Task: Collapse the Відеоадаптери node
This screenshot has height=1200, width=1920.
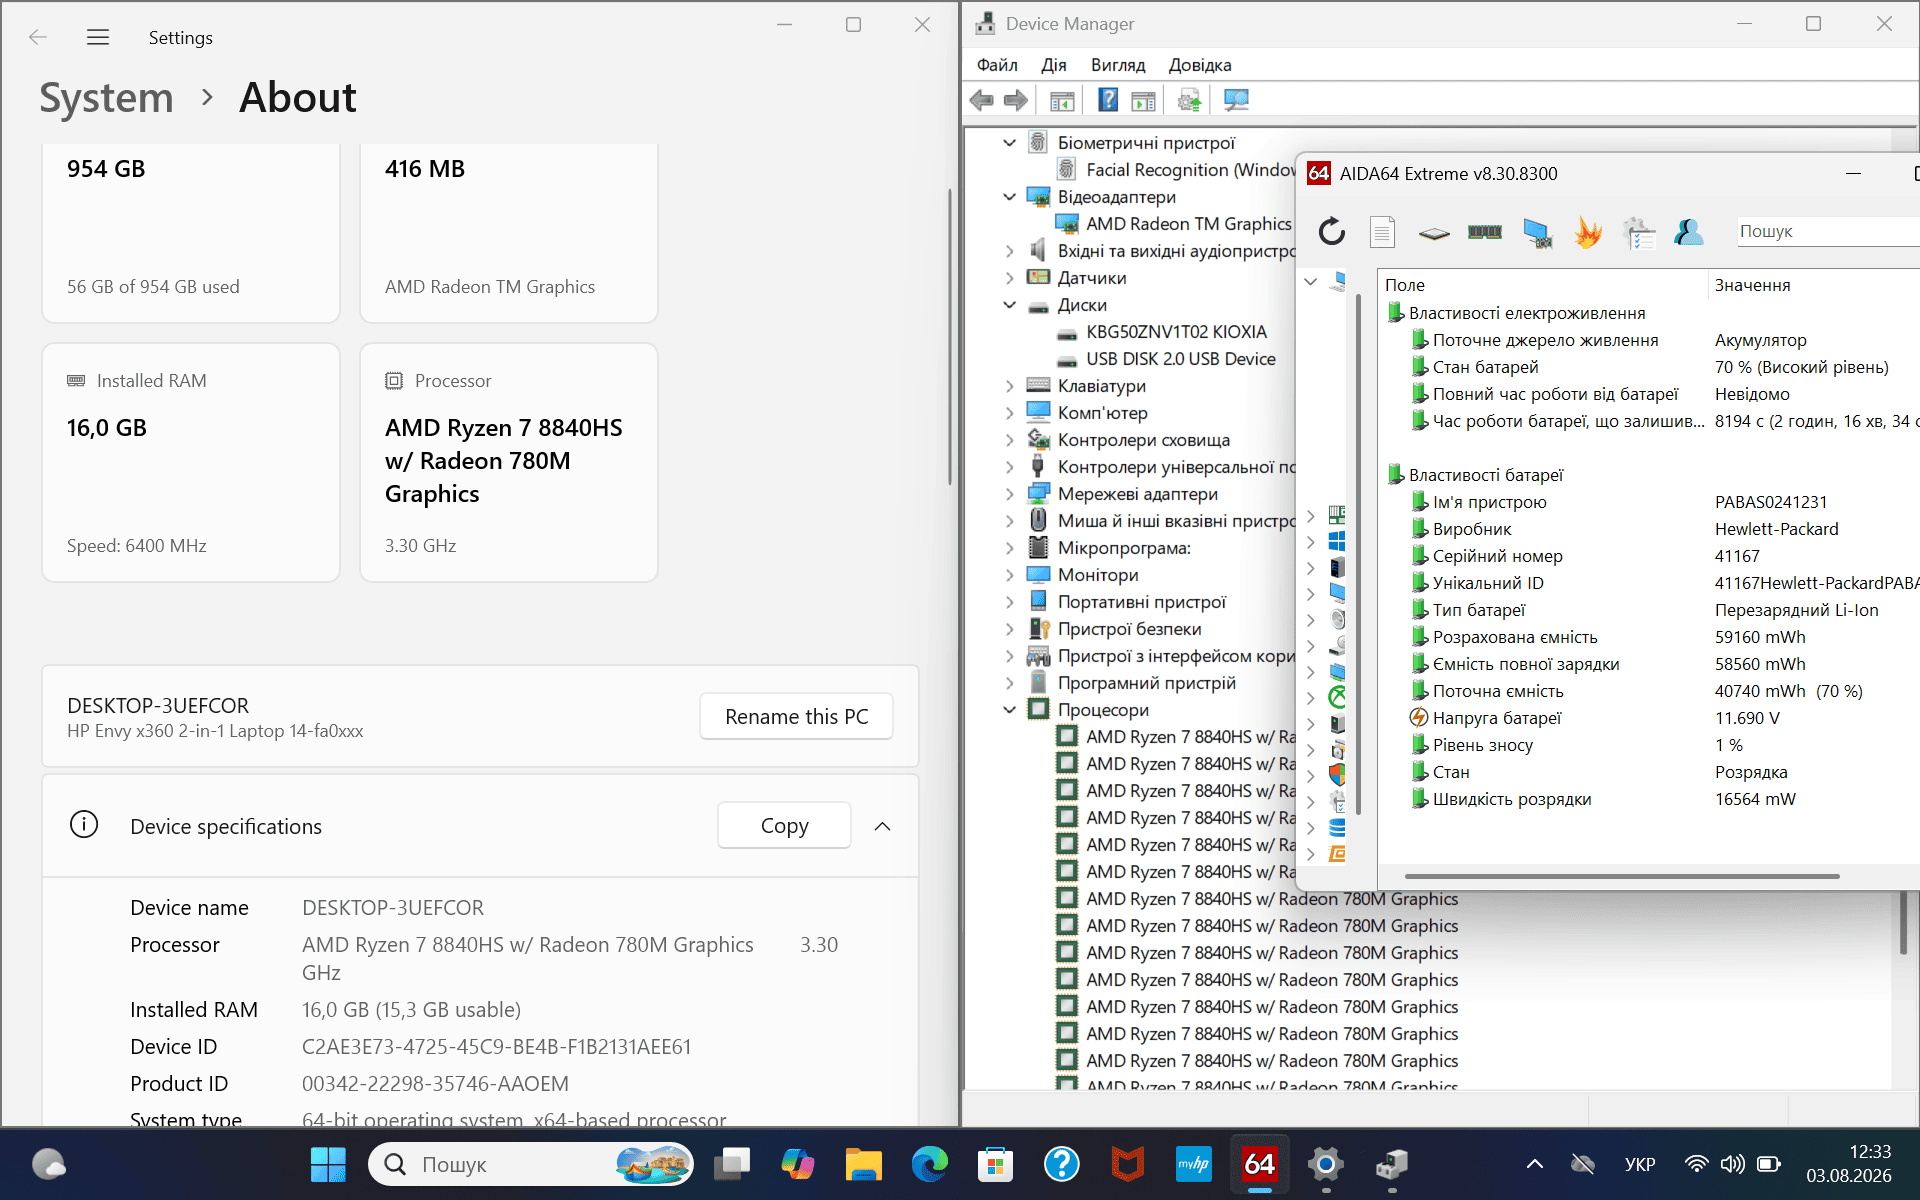Action: (x=1010, y=197)
